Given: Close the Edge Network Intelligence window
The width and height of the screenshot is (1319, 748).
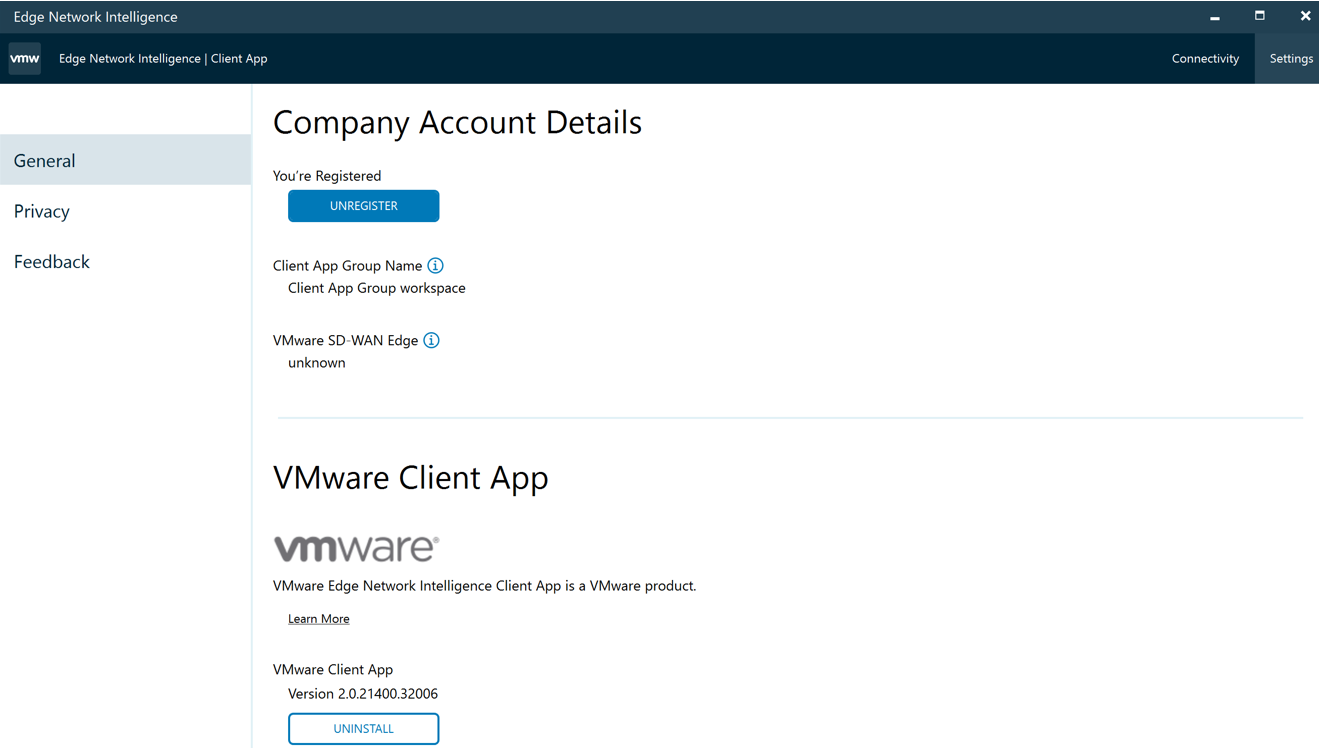Looking at the screenshot, I should [1305, 16].
